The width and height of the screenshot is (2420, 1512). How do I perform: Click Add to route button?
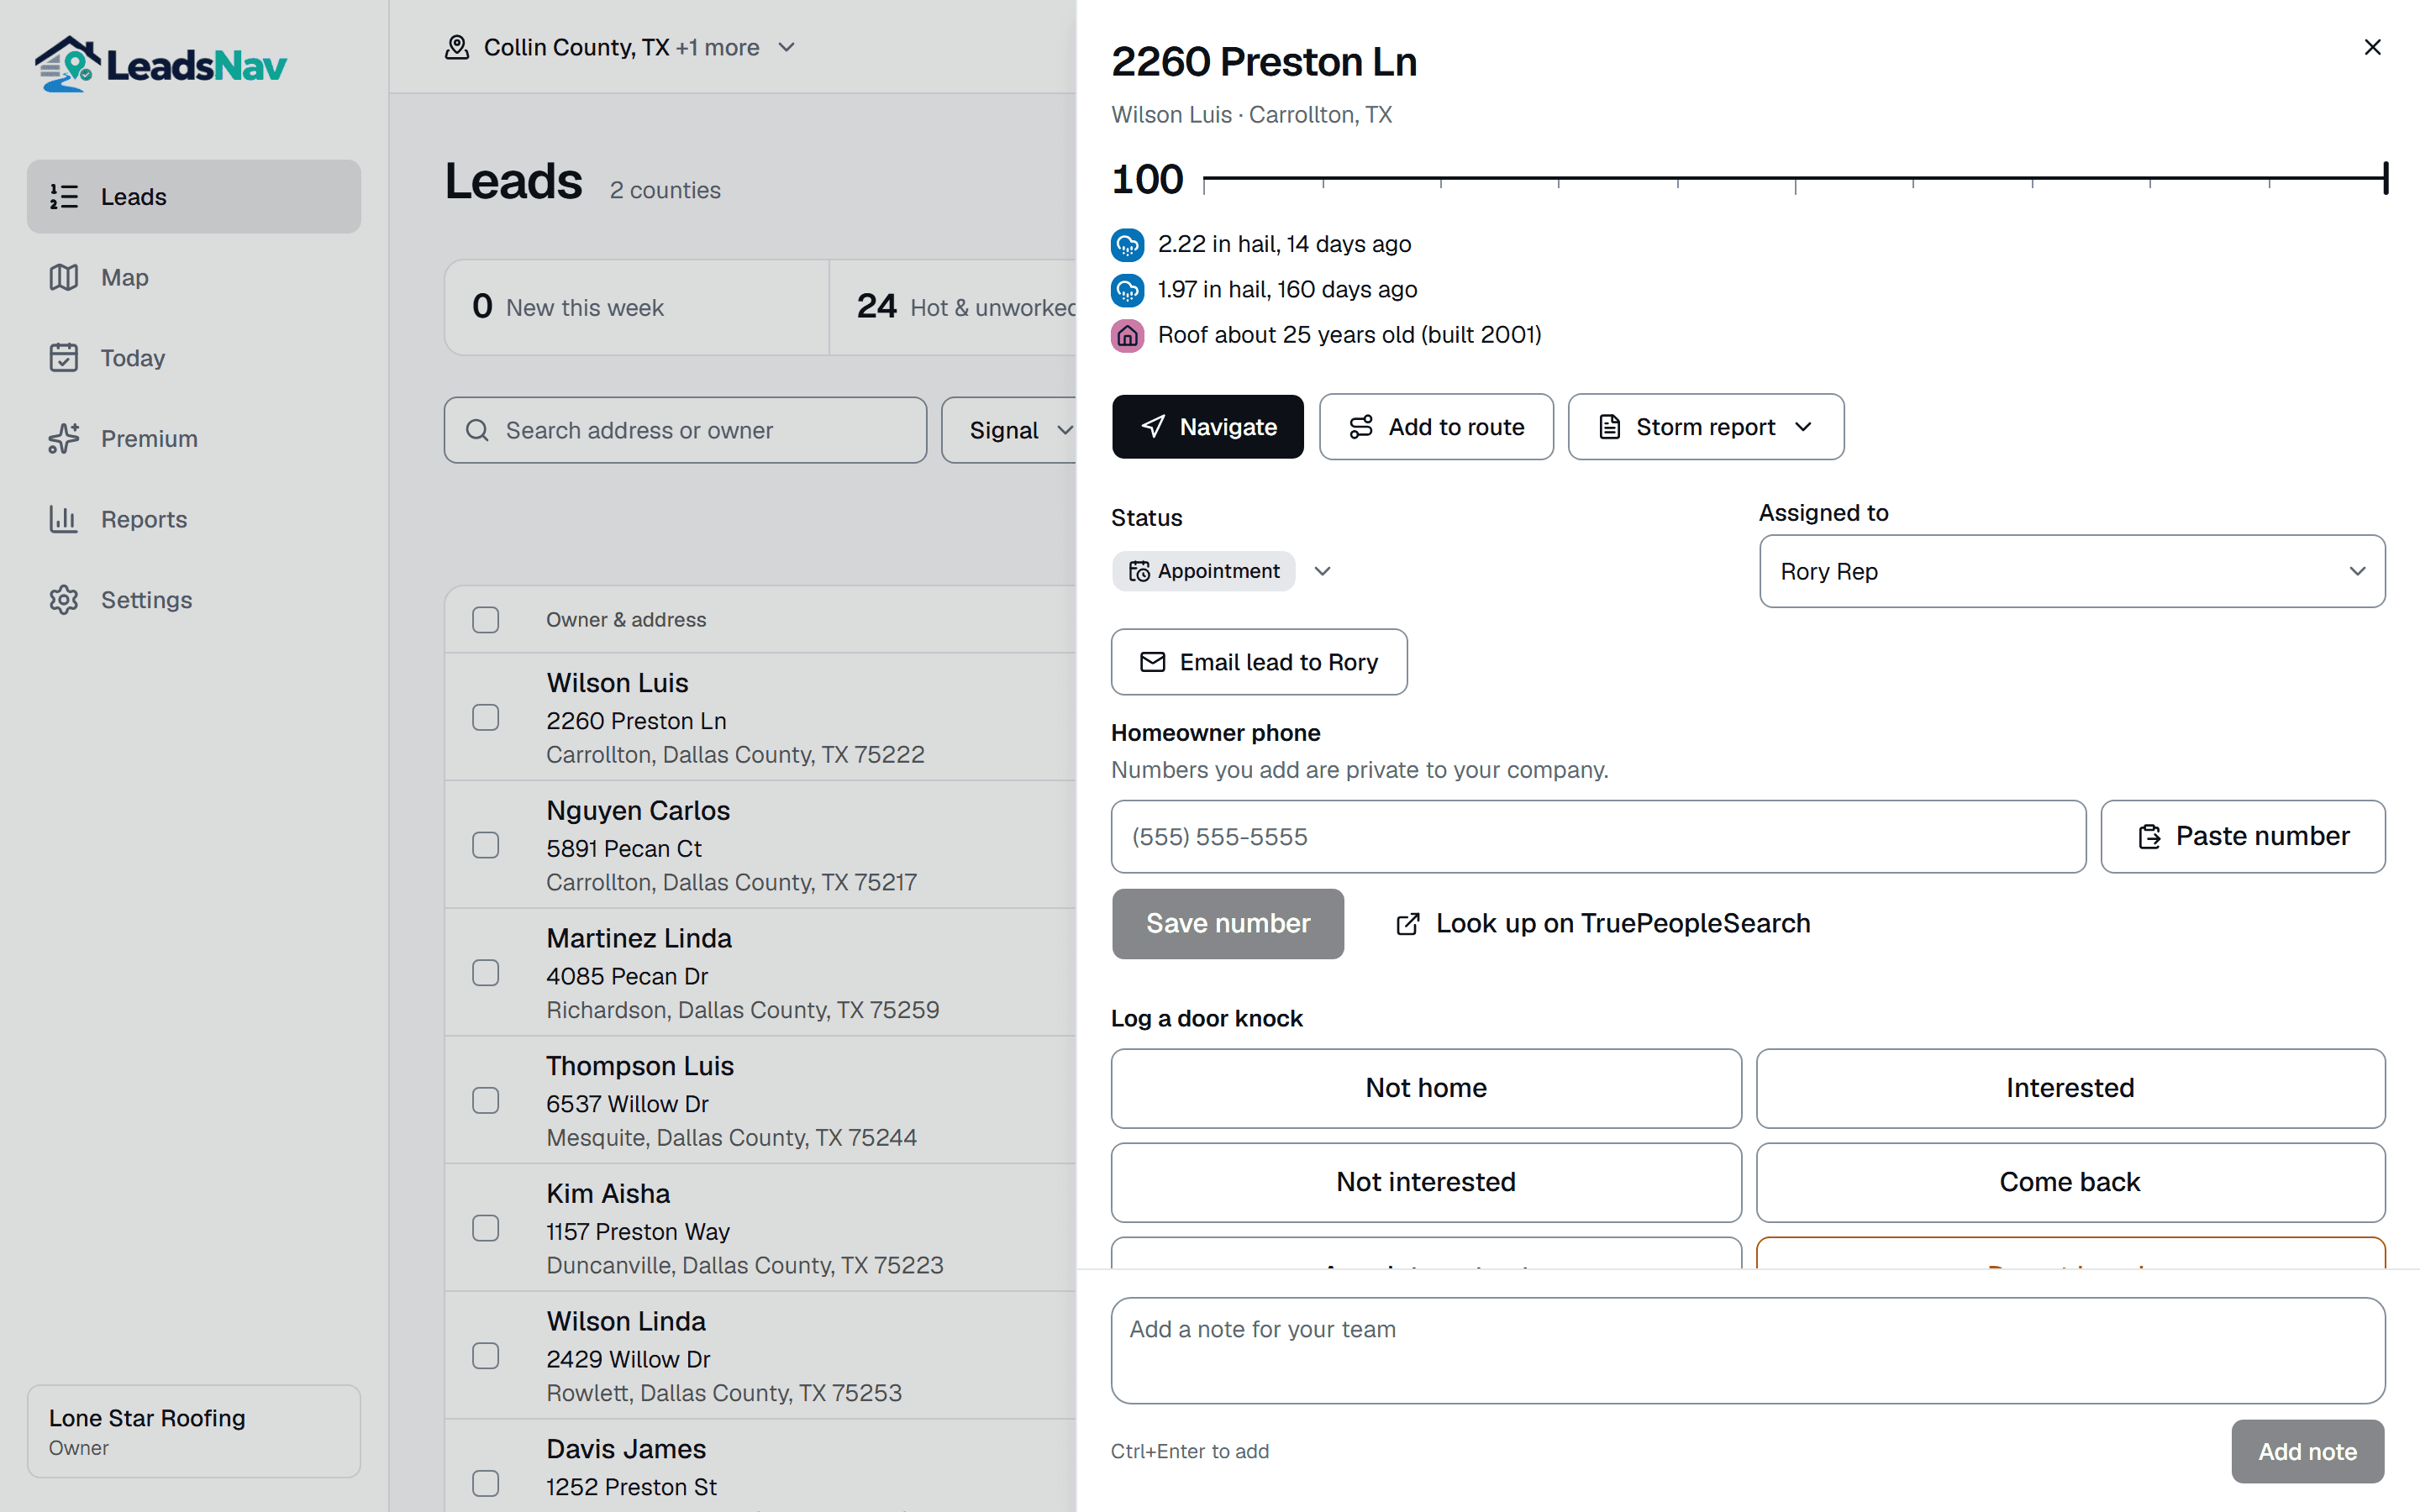(1436, 427)
